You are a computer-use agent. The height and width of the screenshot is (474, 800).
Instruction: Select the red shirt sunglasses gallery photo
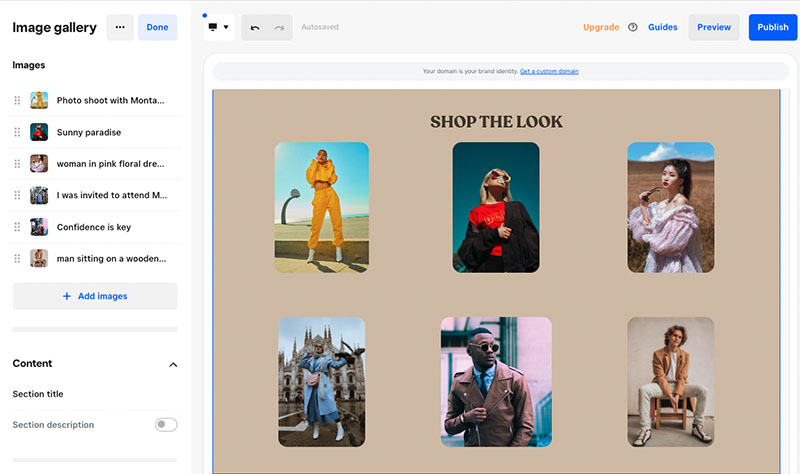tap(496, 207)
